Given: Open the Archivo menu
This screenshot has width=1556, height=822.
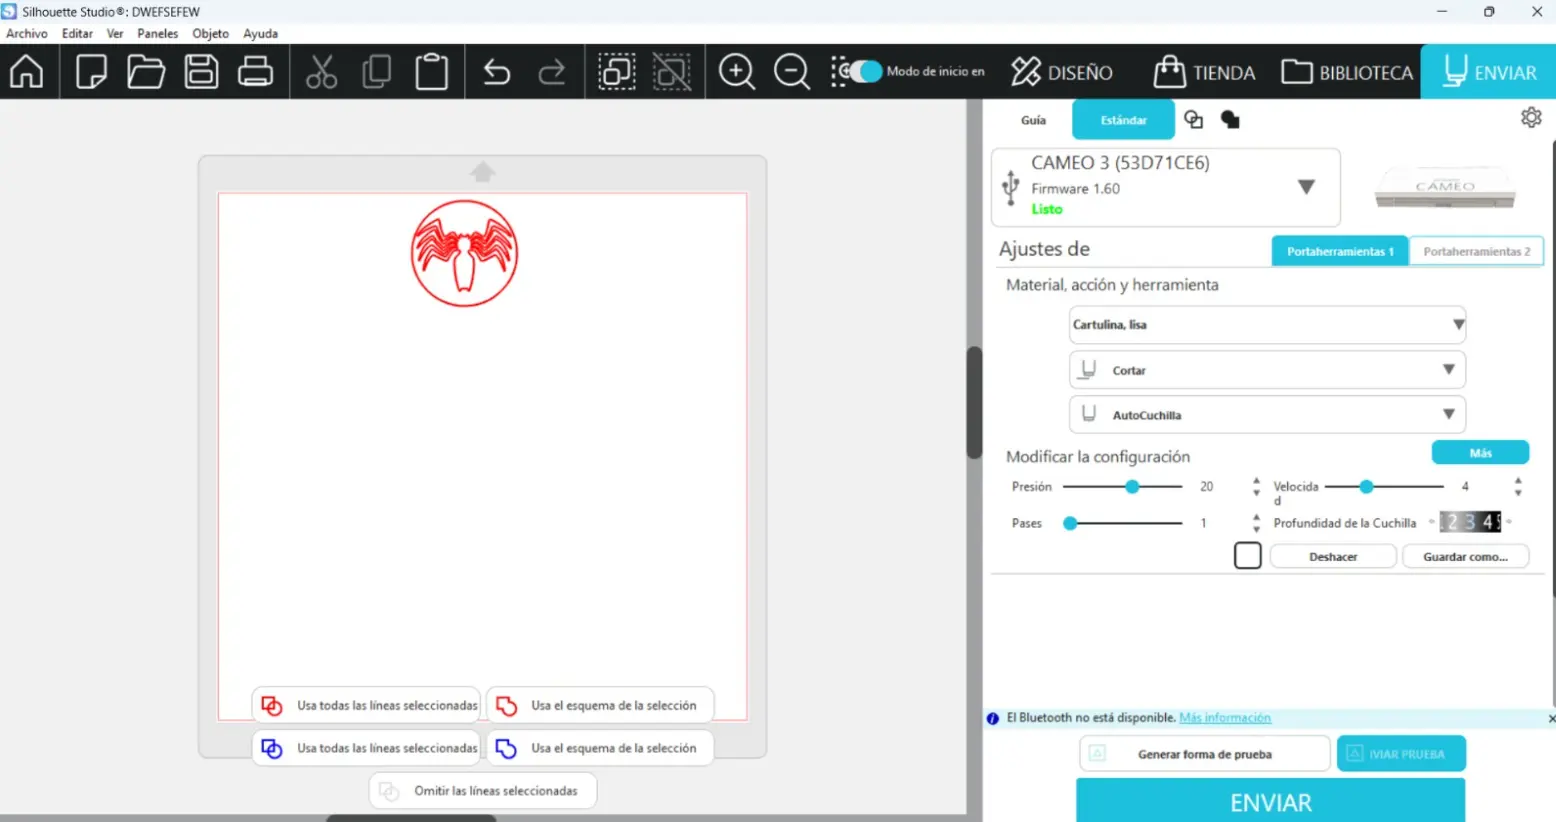Looking at the screenshot, I should coord(27,33).
